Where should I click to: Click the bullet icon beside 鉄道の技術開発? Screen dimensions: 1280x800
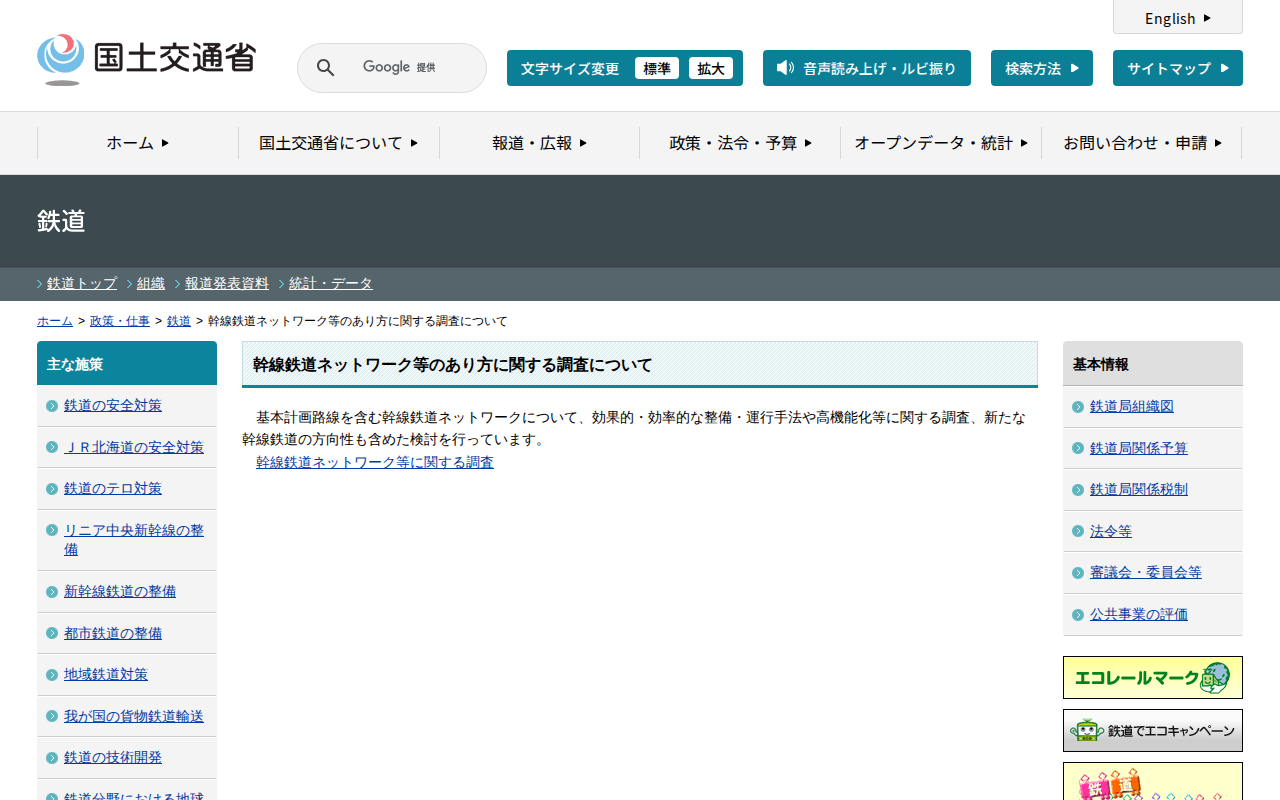coord(52,758)
